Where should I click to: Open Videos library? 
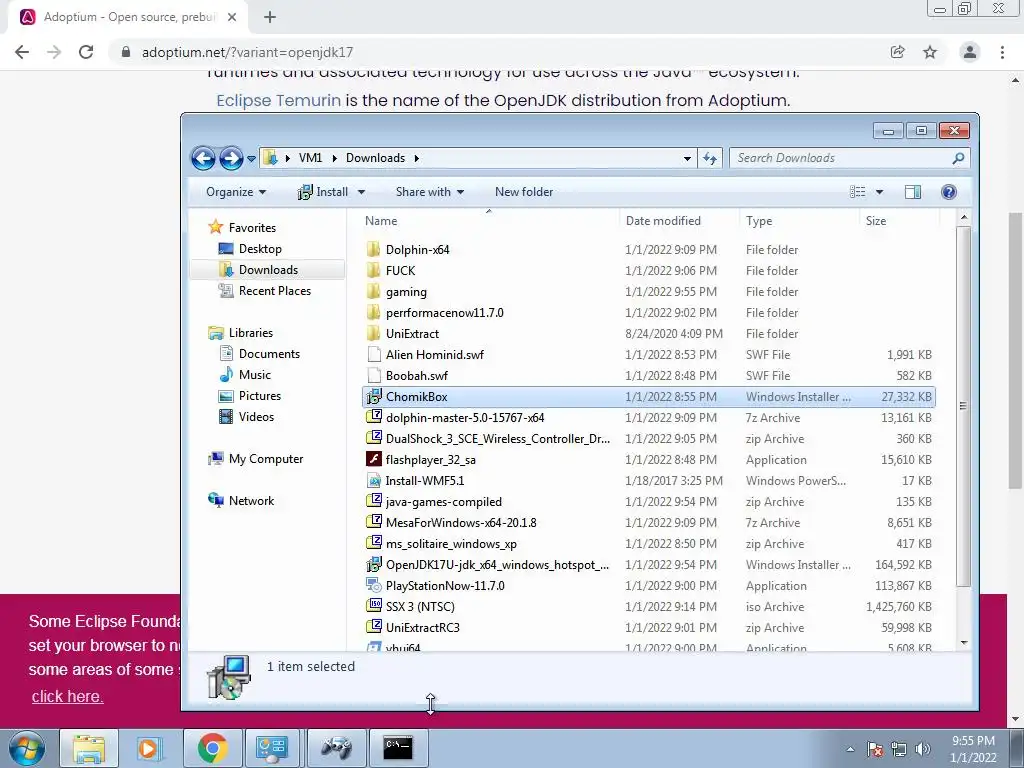(256, 417)
